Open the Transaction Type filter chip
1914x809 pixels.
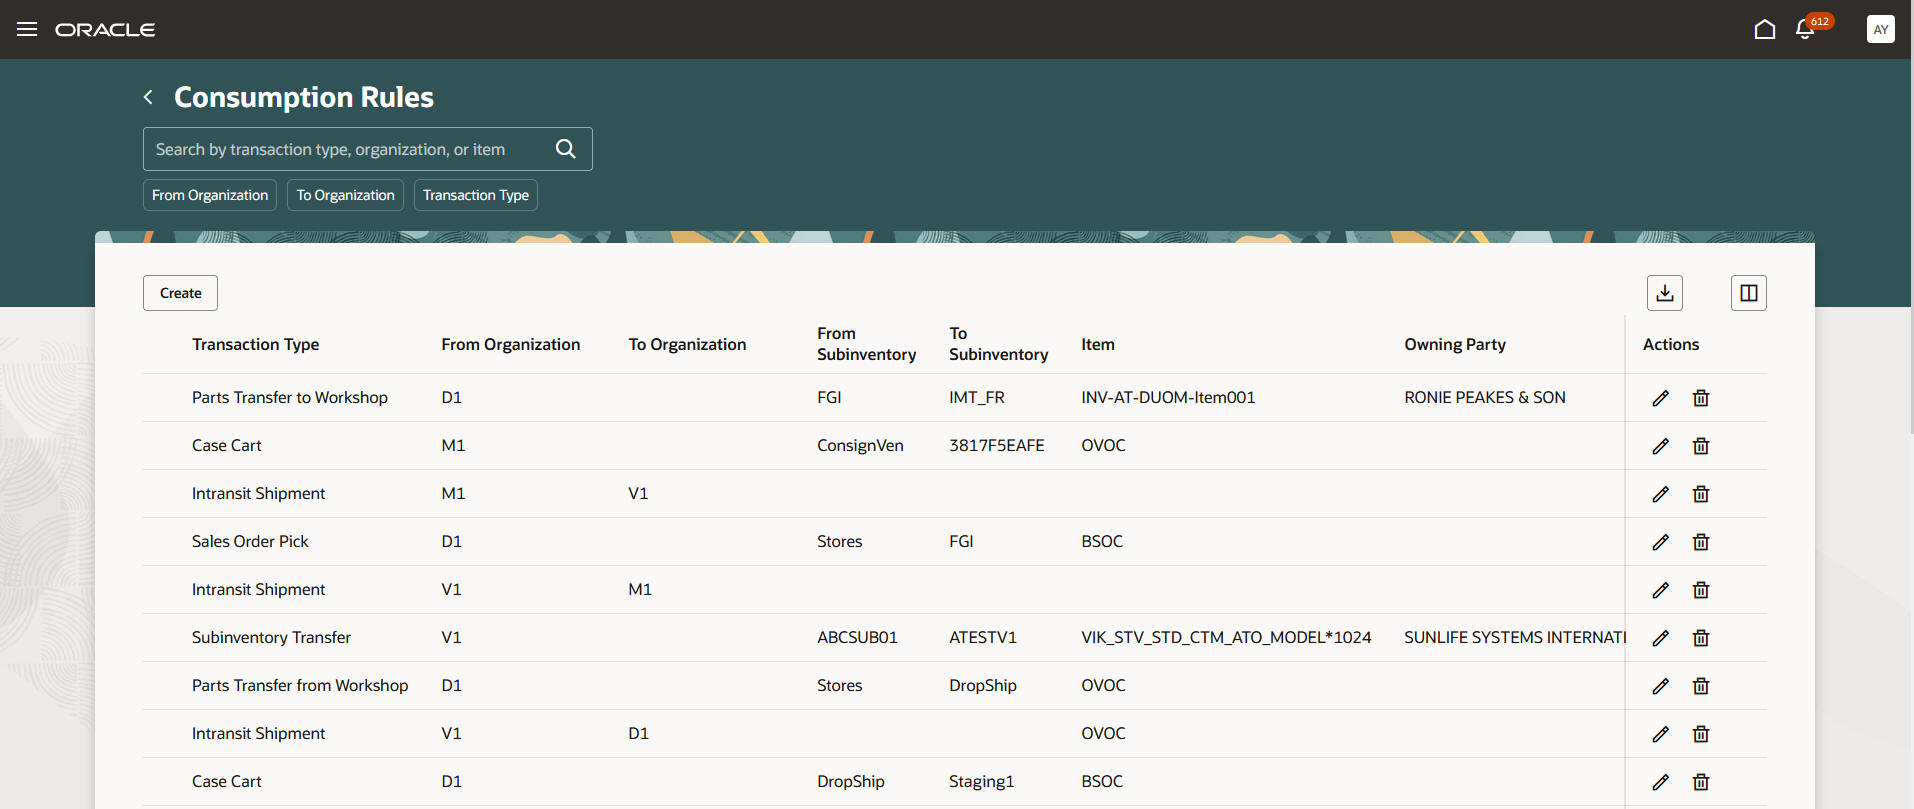[x=476, y=195]
